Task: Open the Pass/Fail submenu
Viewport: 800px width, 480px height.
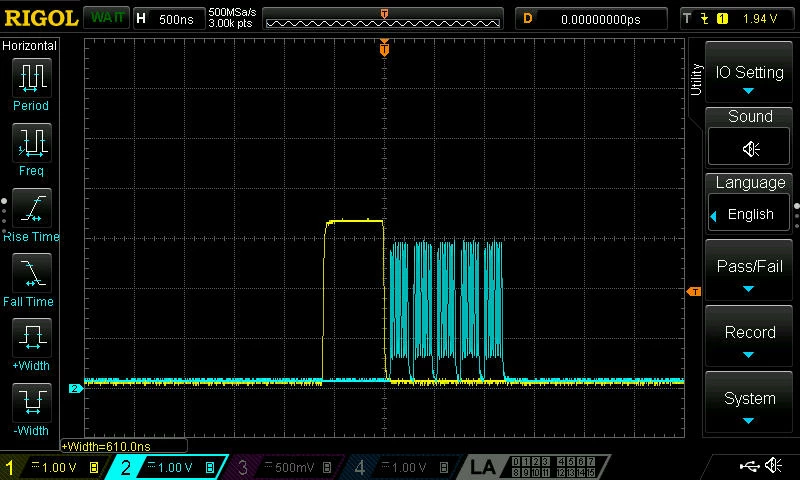Action: tap(749, 270)
